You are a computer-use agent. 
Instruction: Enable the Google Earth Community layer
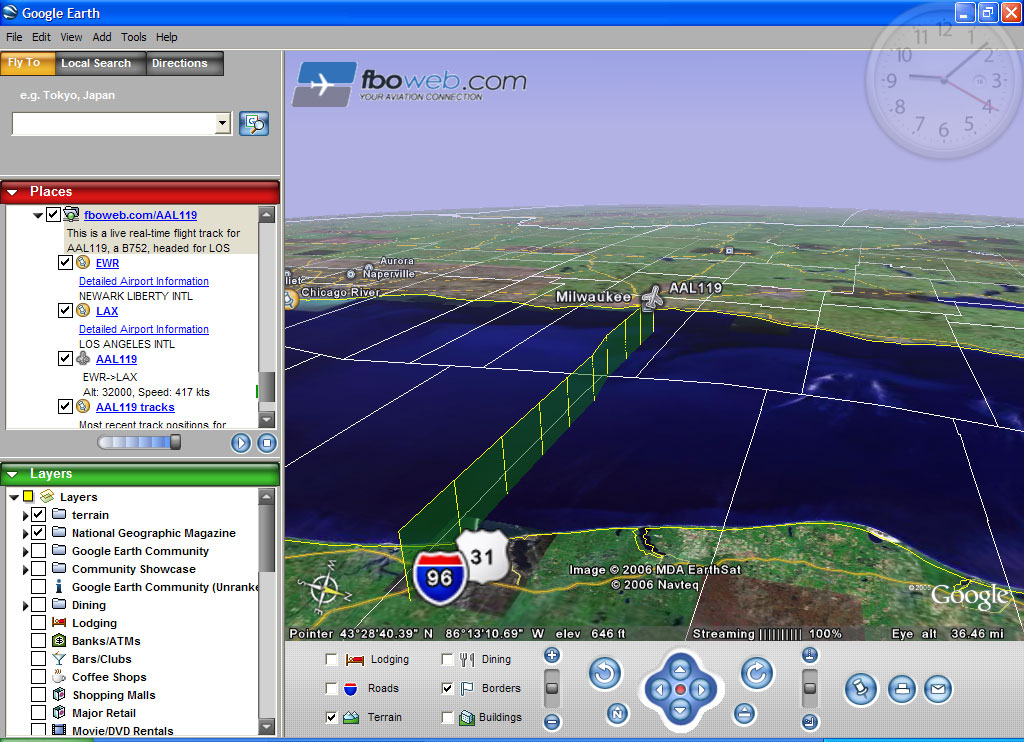[39, 551]
